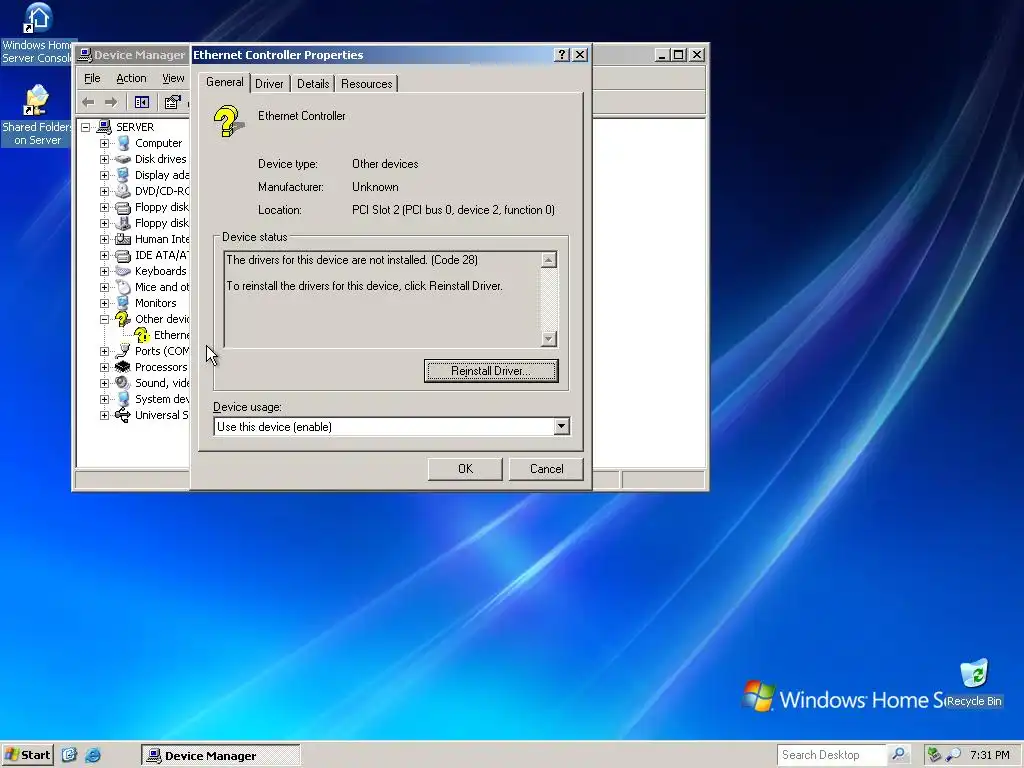Launch Internet Explorer from quick launch
The height and width of the screenshot is (768, 1024).
coord(93,755)
